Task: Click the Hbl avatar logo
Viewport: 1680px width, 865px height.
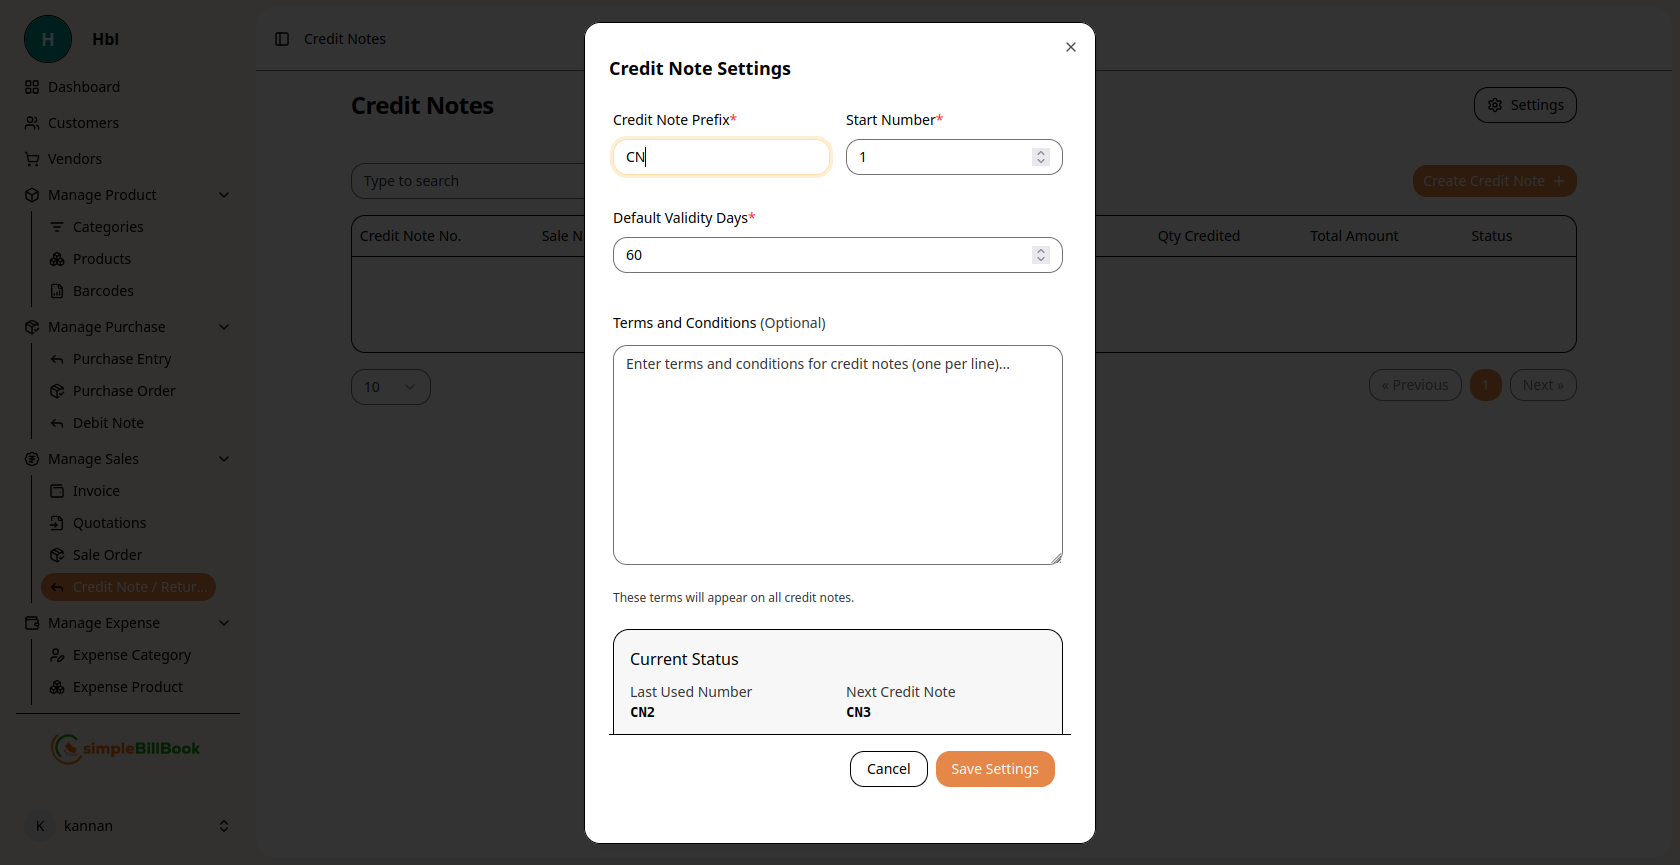Action: pyautogui.click(x=48, y=39)
